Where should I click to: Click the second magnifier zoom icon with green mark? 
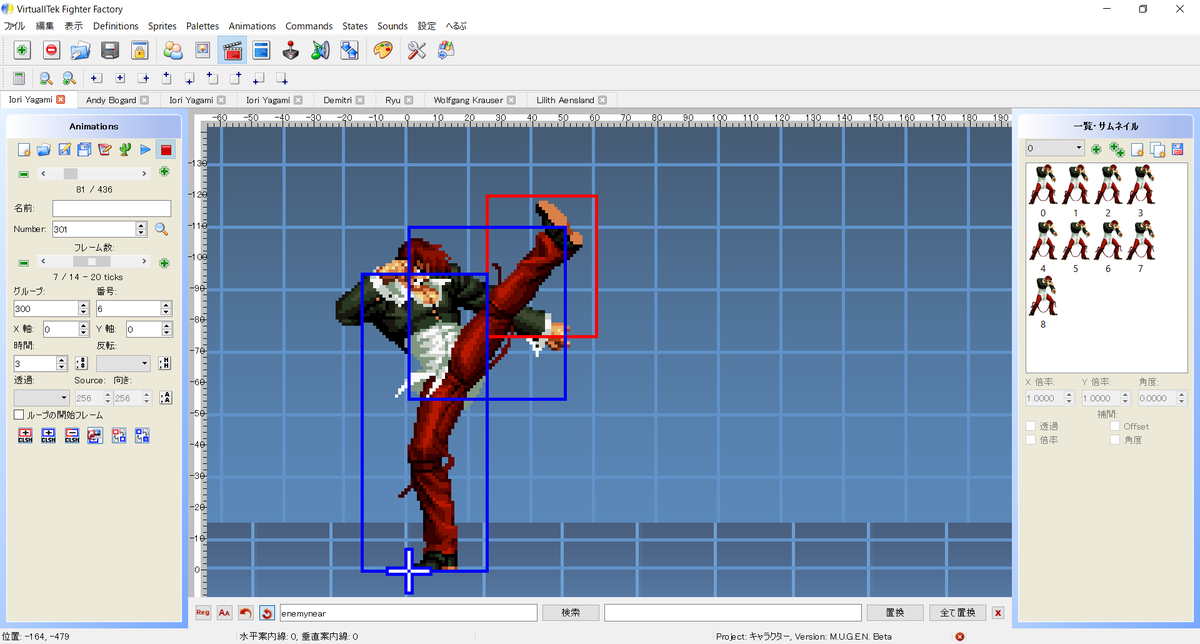click(x=69, y=78)
